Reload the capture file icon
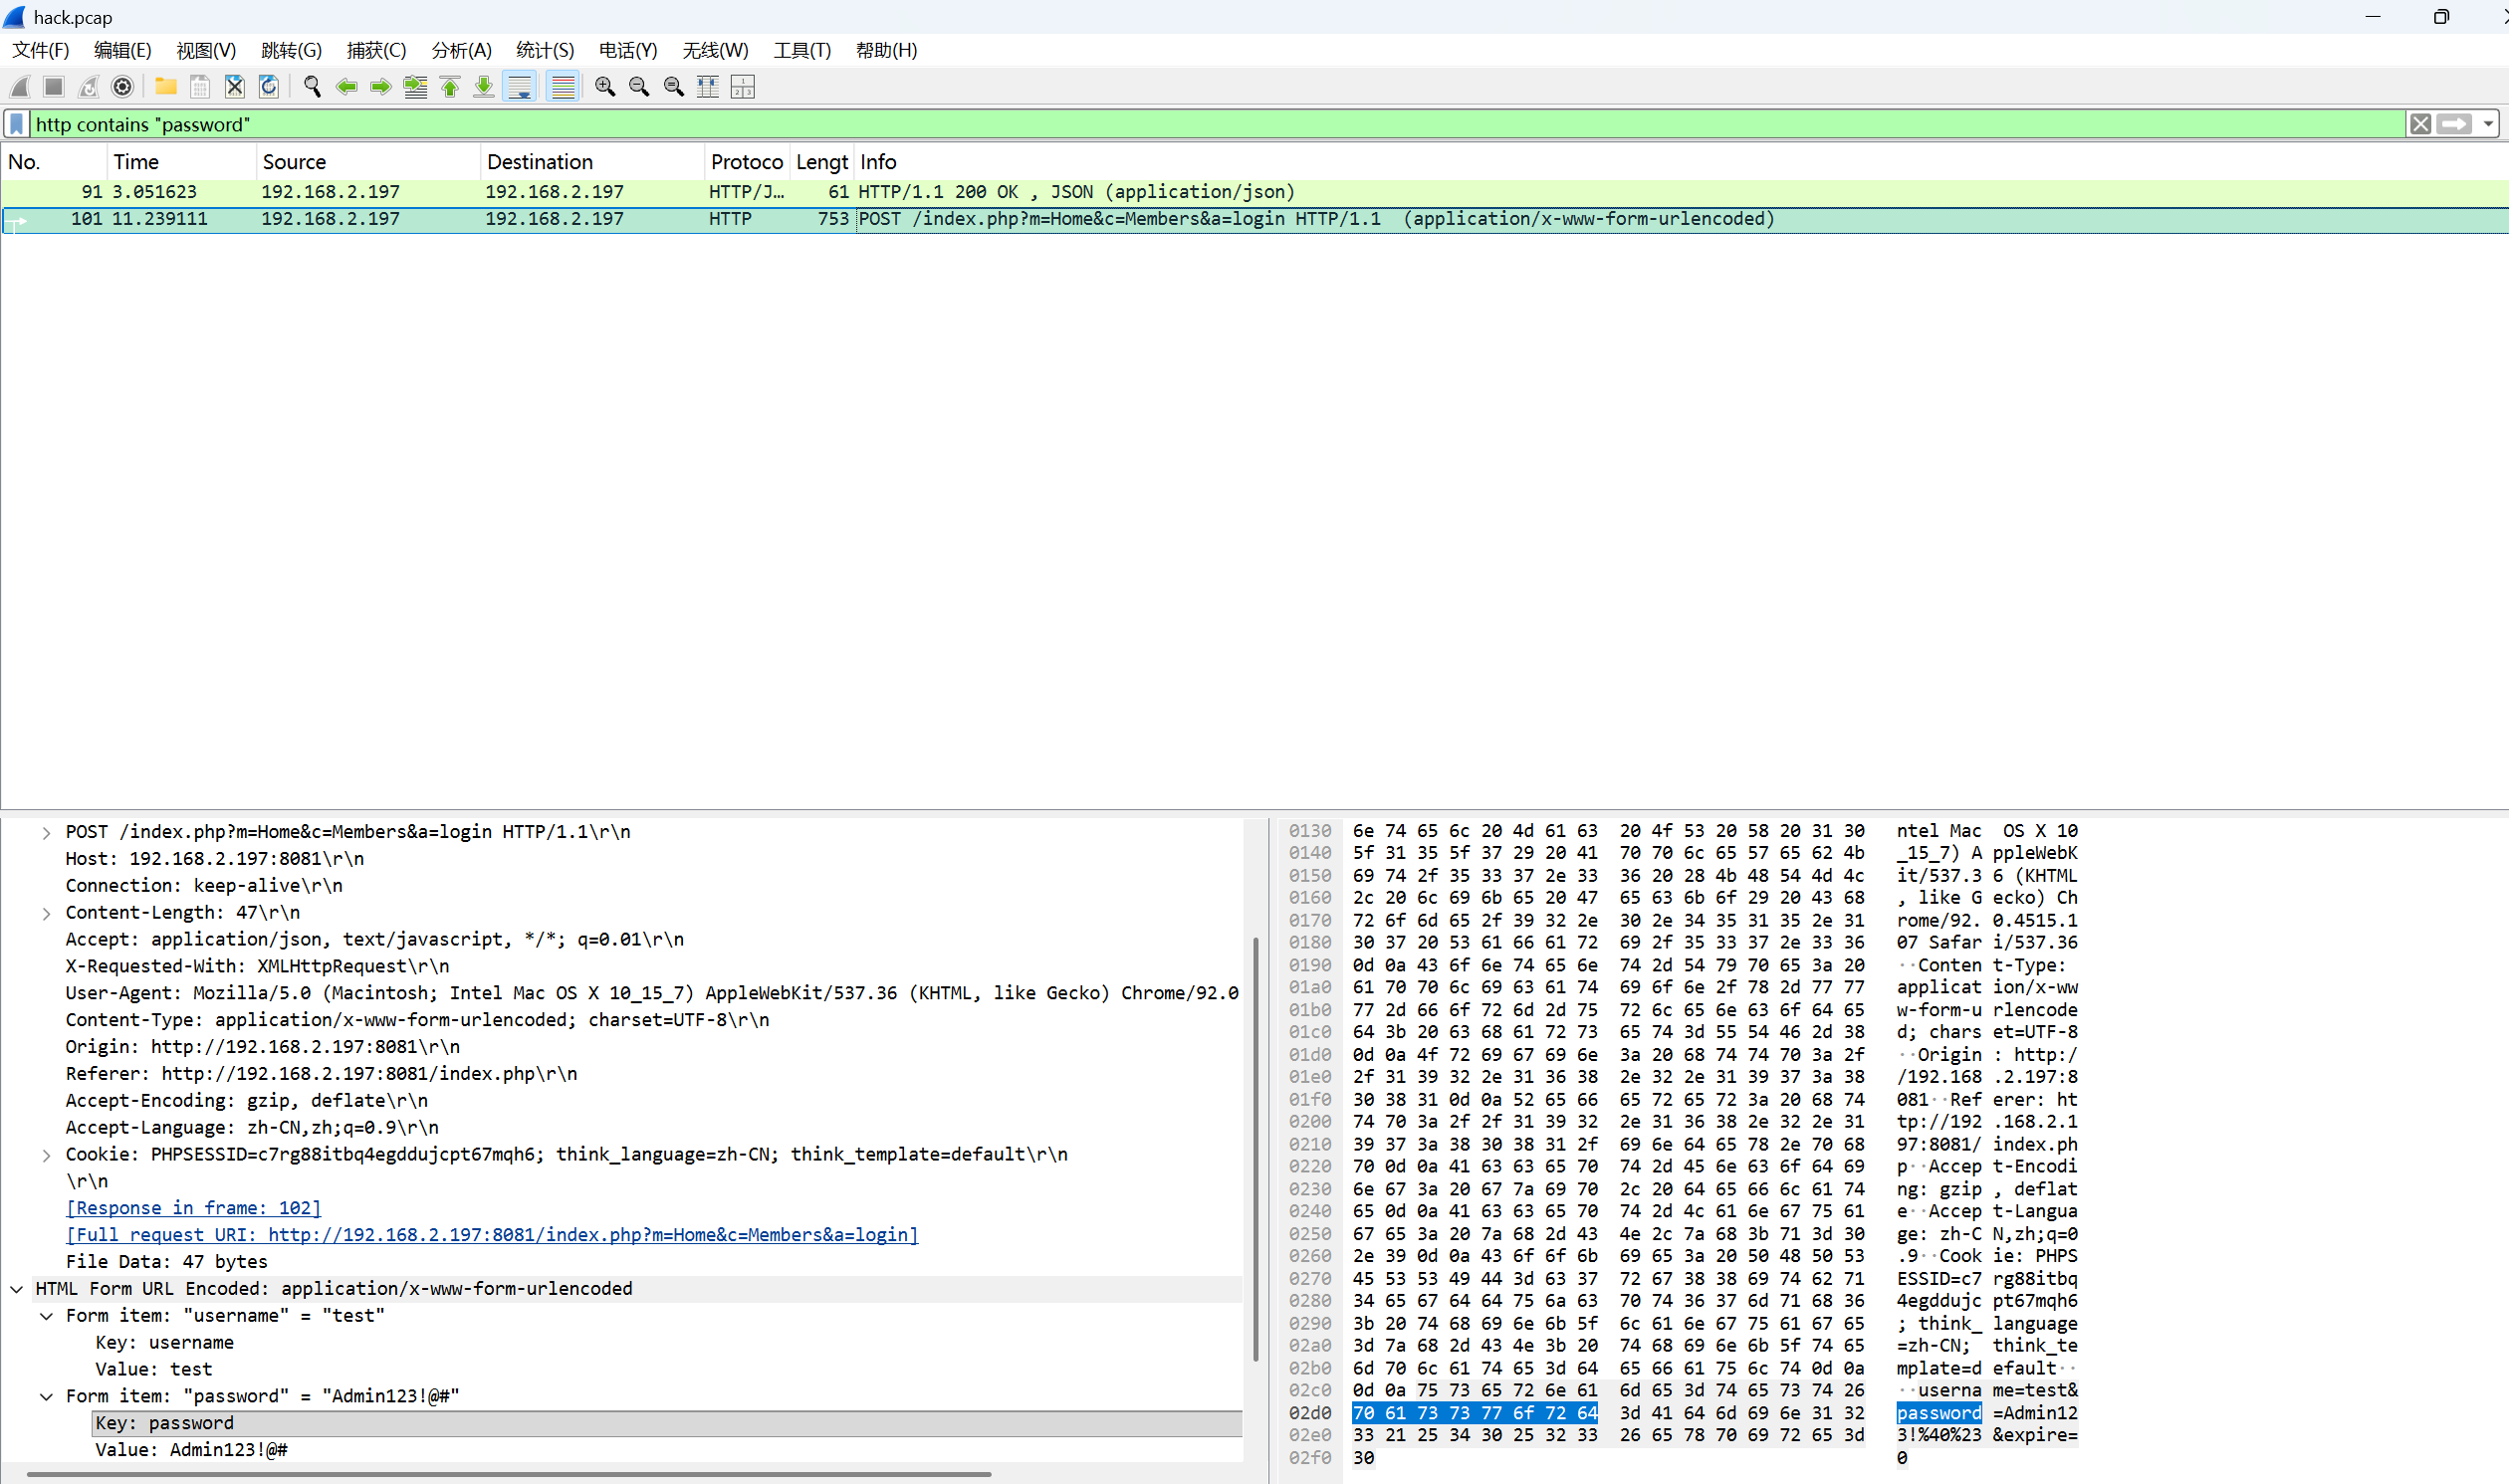Screen dimensions: 2509x1484 (x=269, y=87)
